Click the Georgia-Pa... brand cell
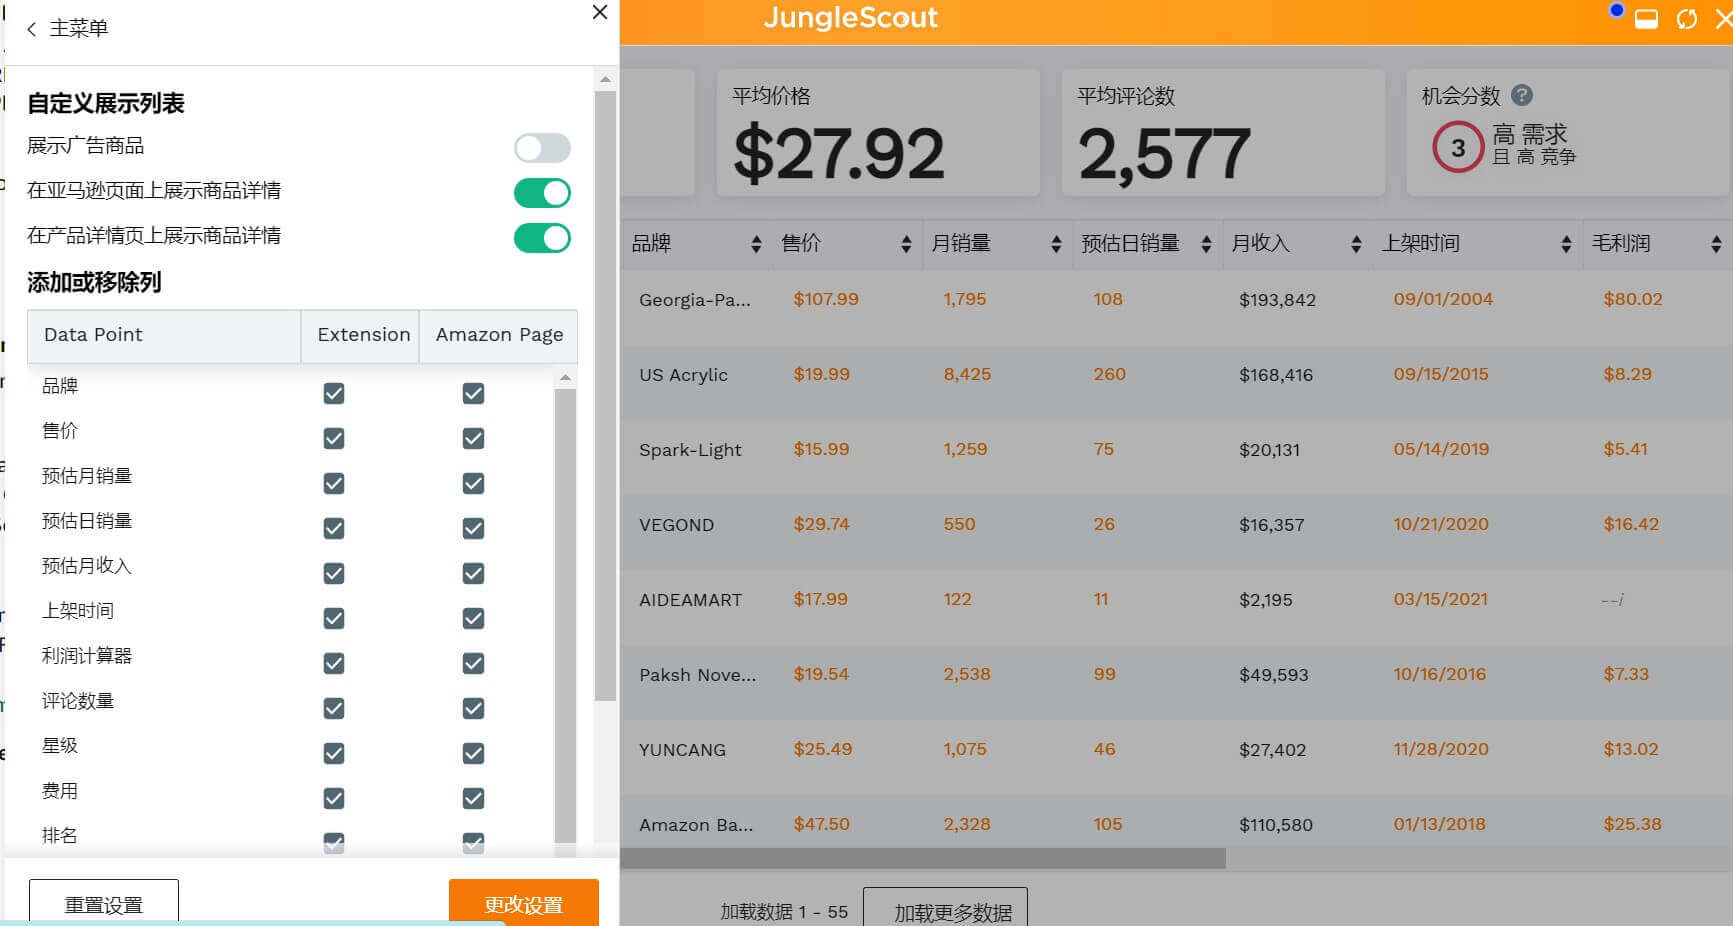This screenshot has height=926, width=1733. (695, 300)
